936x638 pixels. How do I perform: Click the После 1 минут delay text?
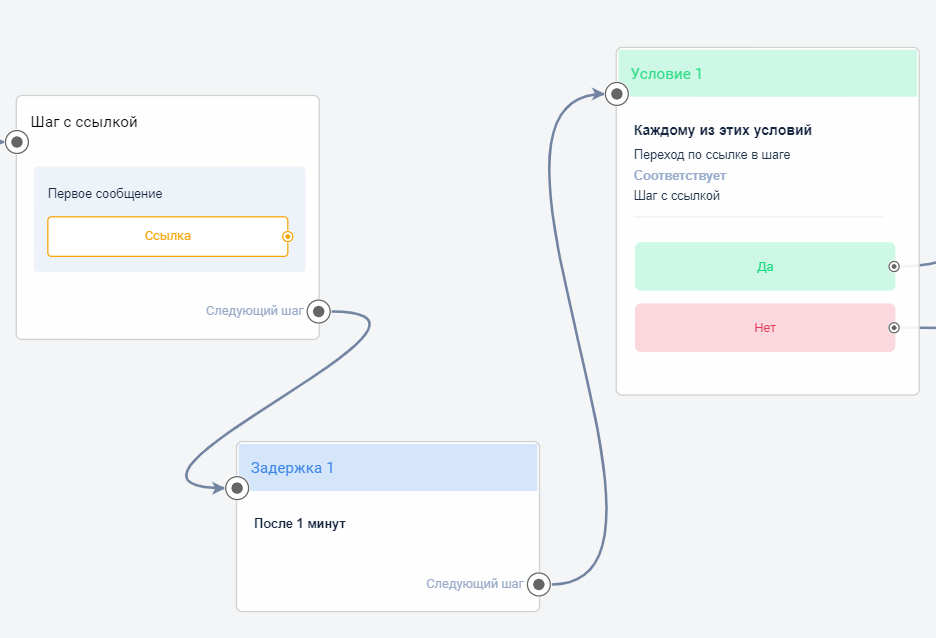tap(300, 524)
